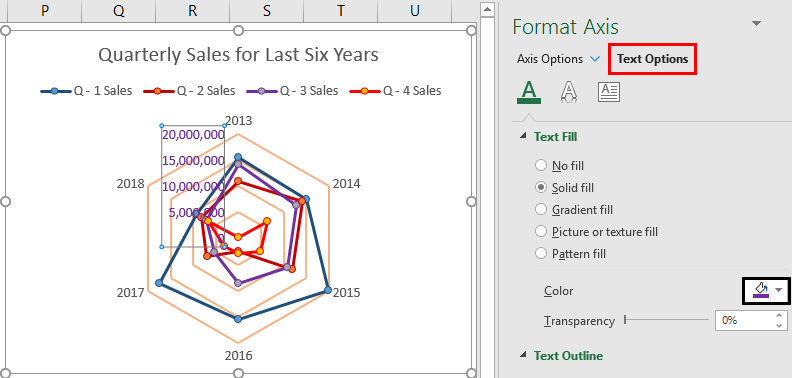This screenshot has width=792, height=378.
Task: Select the Pattern fill radio button
Action: [x=541, y=253]
